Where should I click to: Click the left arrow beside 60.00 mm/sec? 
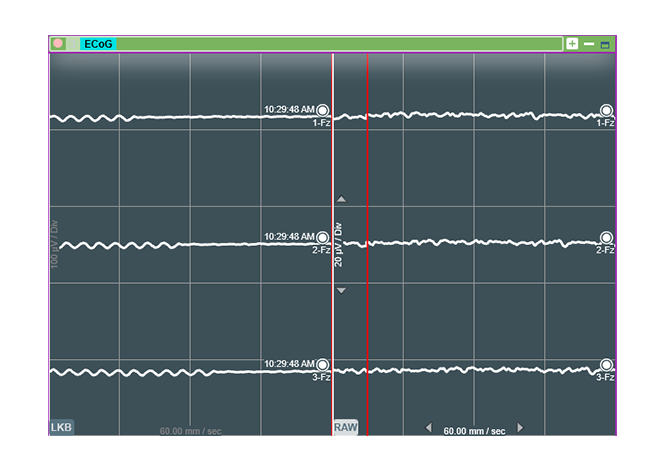point(429,428)
